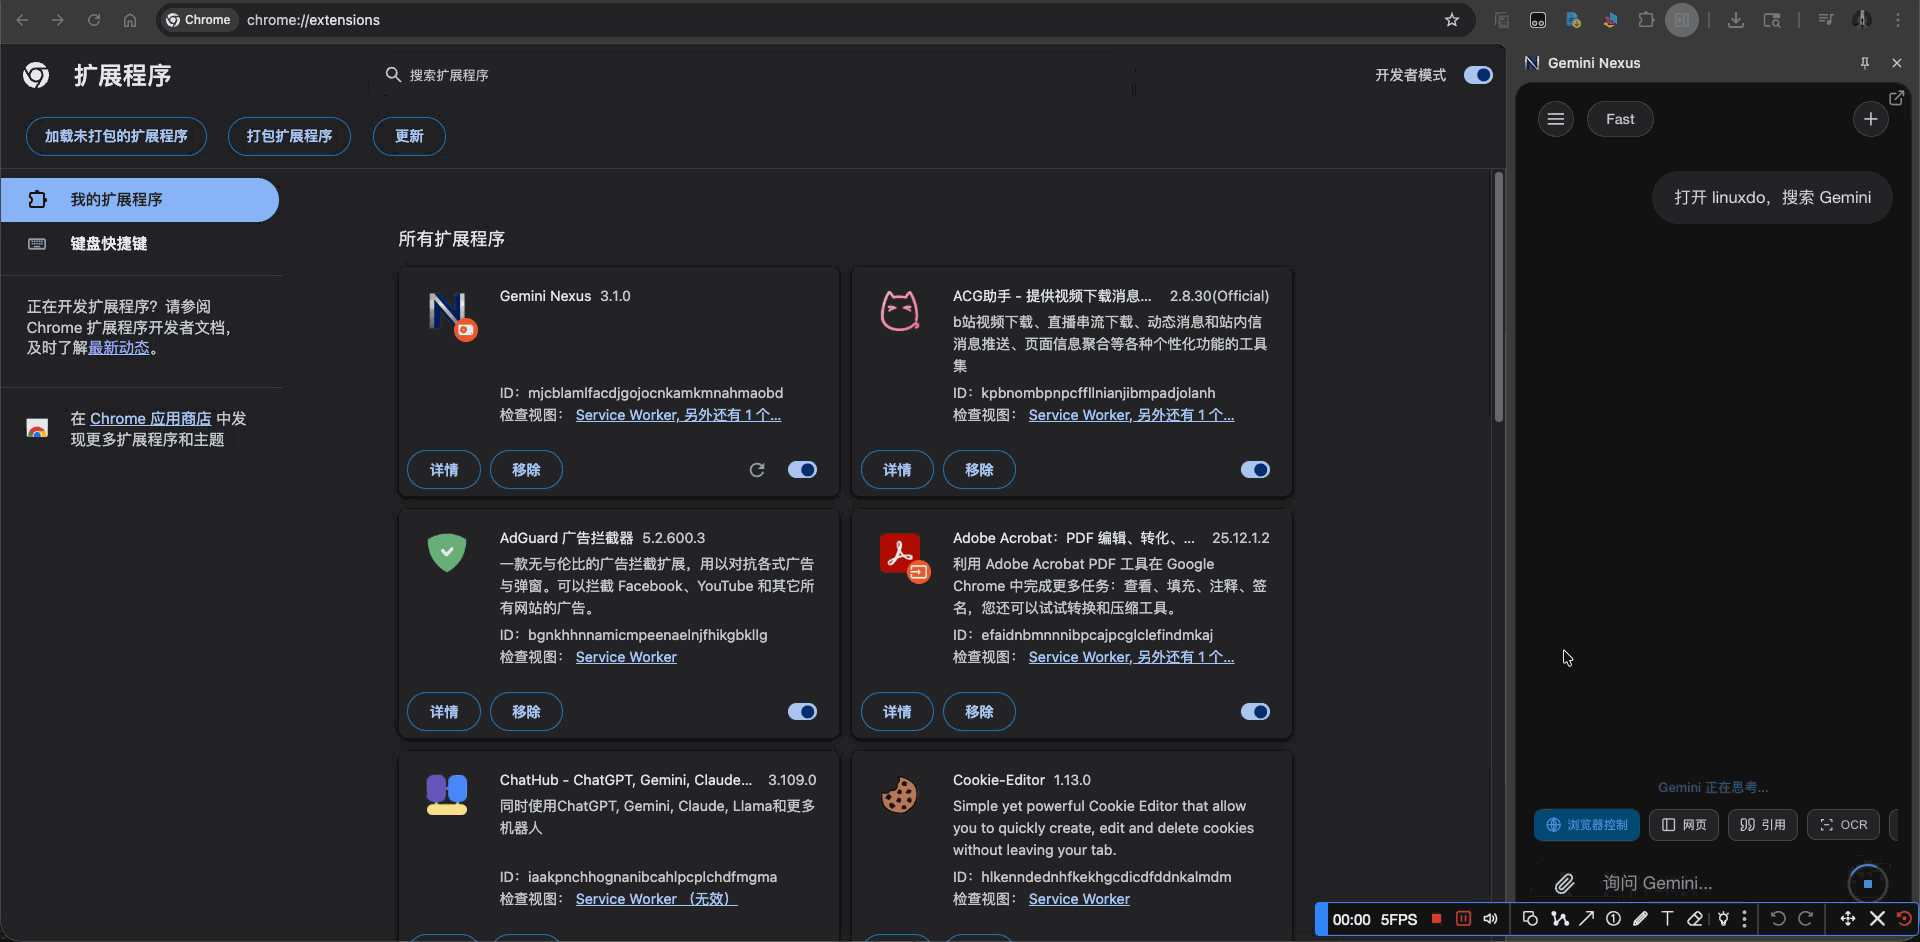Select the text annotation tool
The image size is (1920, 942).
(x=1667, y=919)
